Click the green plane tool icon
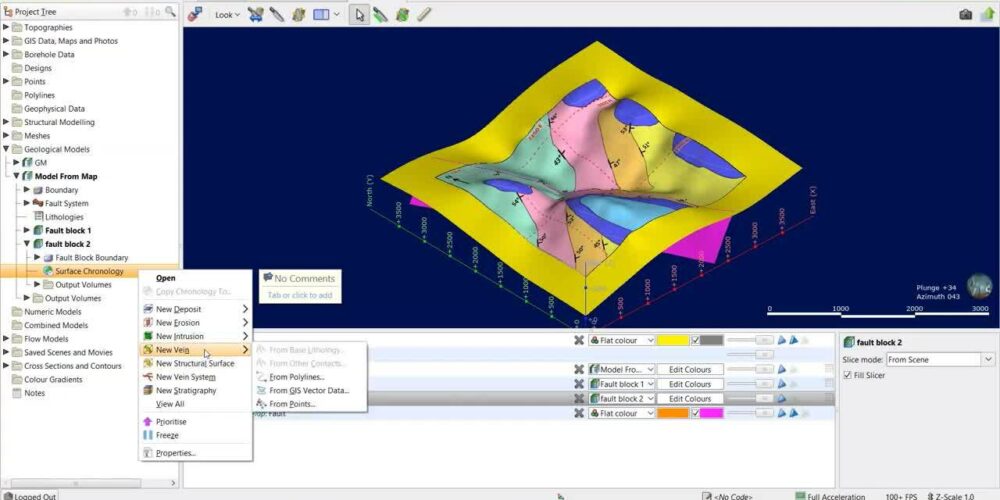The height and width of the screenshot is (500, 1000). pos(402,14)
